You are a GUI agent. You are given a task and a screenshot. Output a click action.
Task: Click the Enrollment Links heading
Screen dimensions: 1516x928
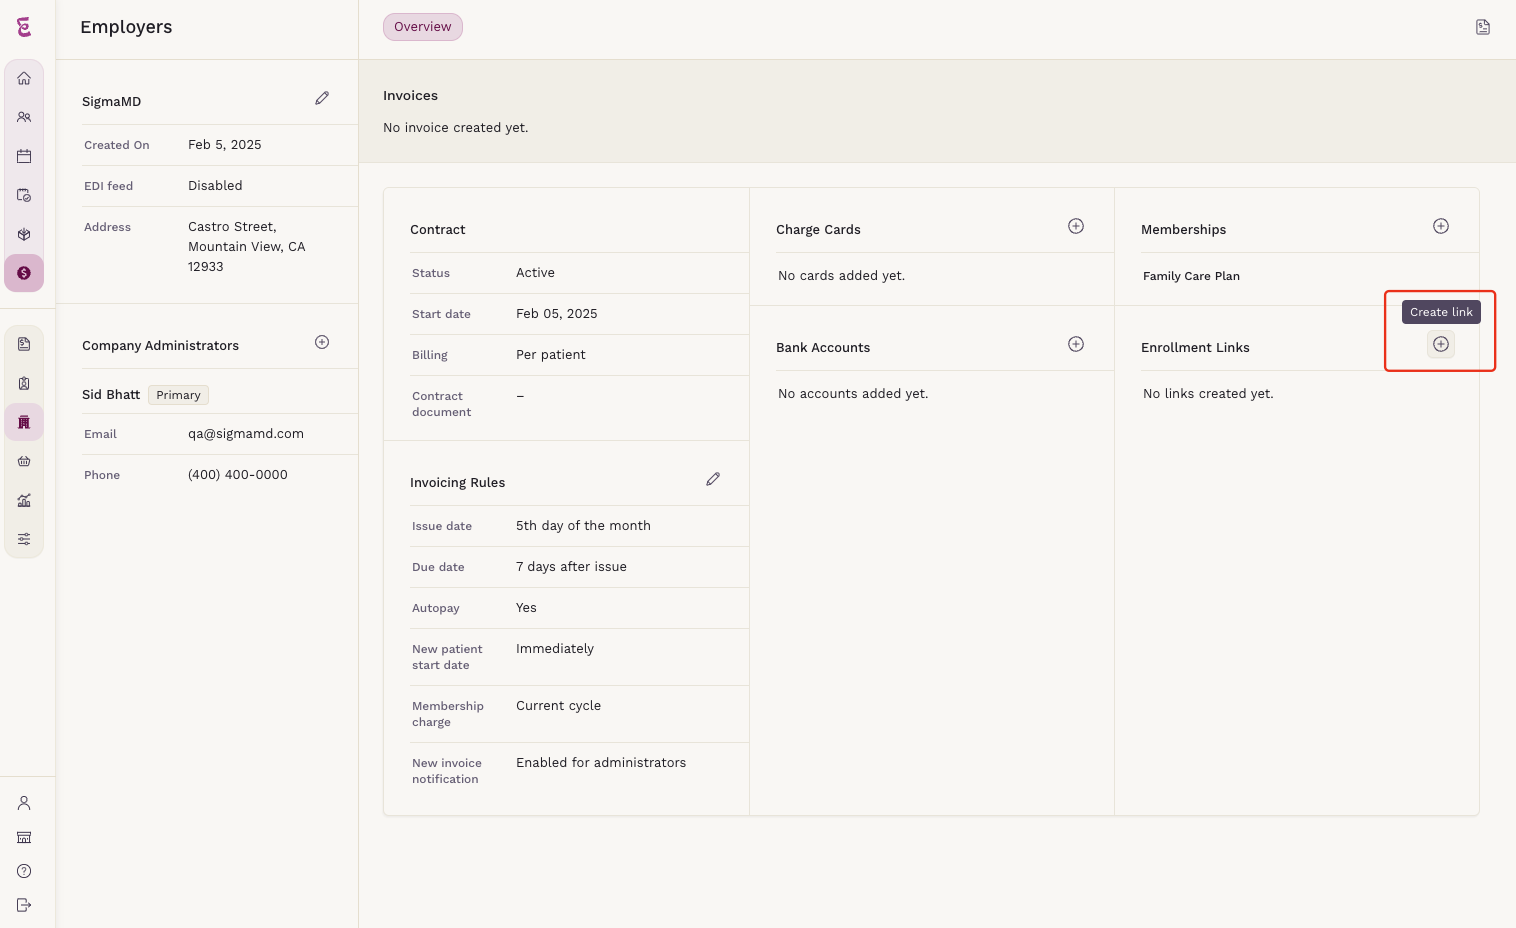click(x=1195, y=348)
